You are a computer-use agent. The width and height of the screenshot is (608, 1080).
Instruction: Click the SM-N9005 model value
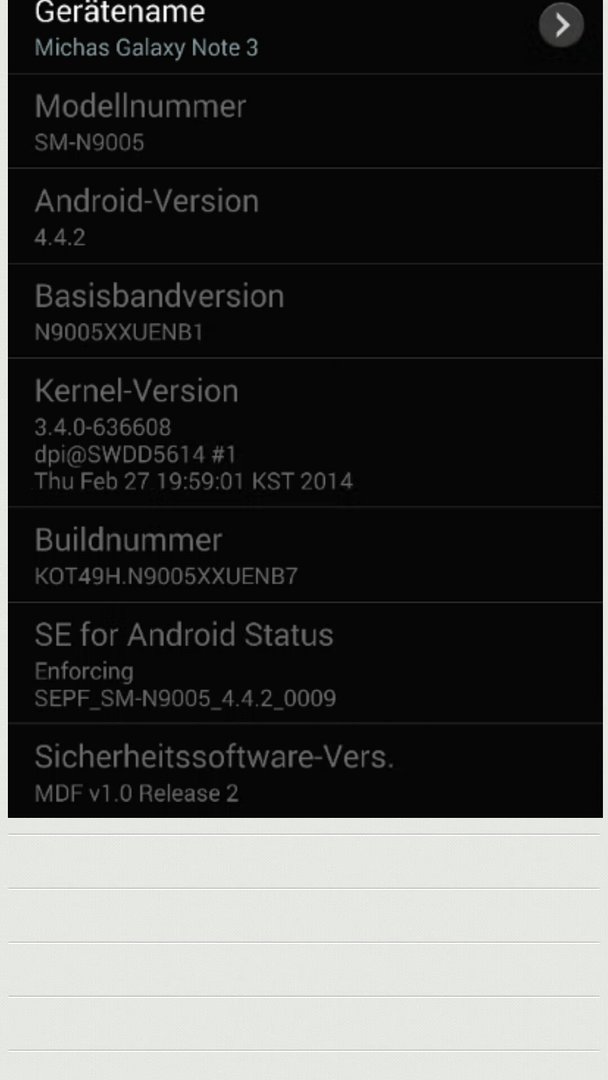coord(90,143)
